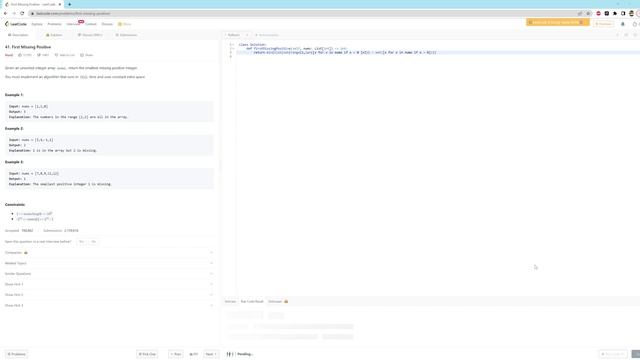Expand the Related Topics section

pyautogui.click(x=109, y=263)
